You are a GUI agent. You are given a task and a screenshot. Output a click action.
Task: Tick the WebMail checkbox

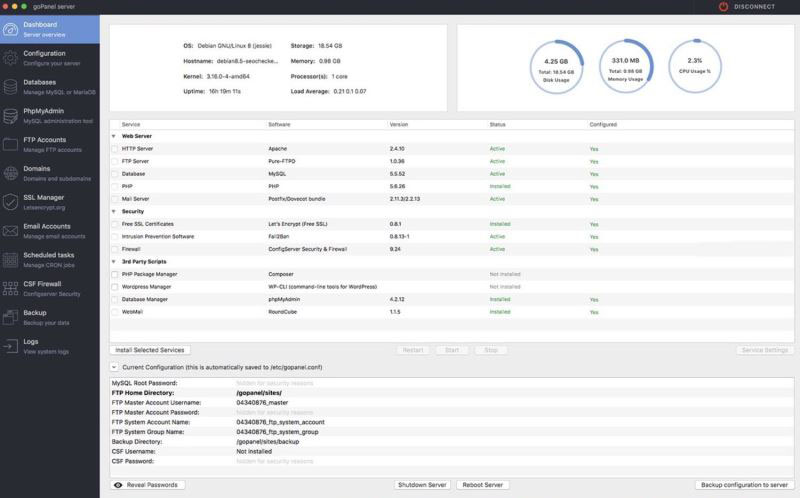click(x=115, y=312)
